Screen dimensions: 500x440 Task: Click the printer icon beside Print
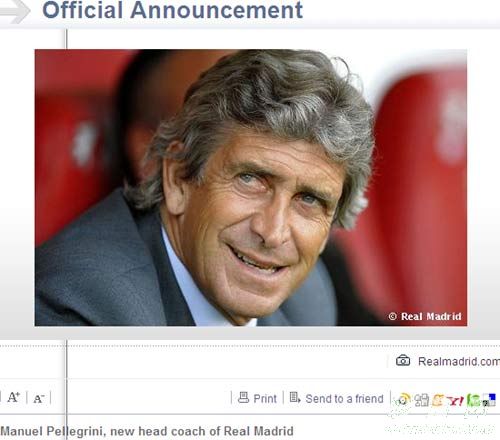point(243,397)
